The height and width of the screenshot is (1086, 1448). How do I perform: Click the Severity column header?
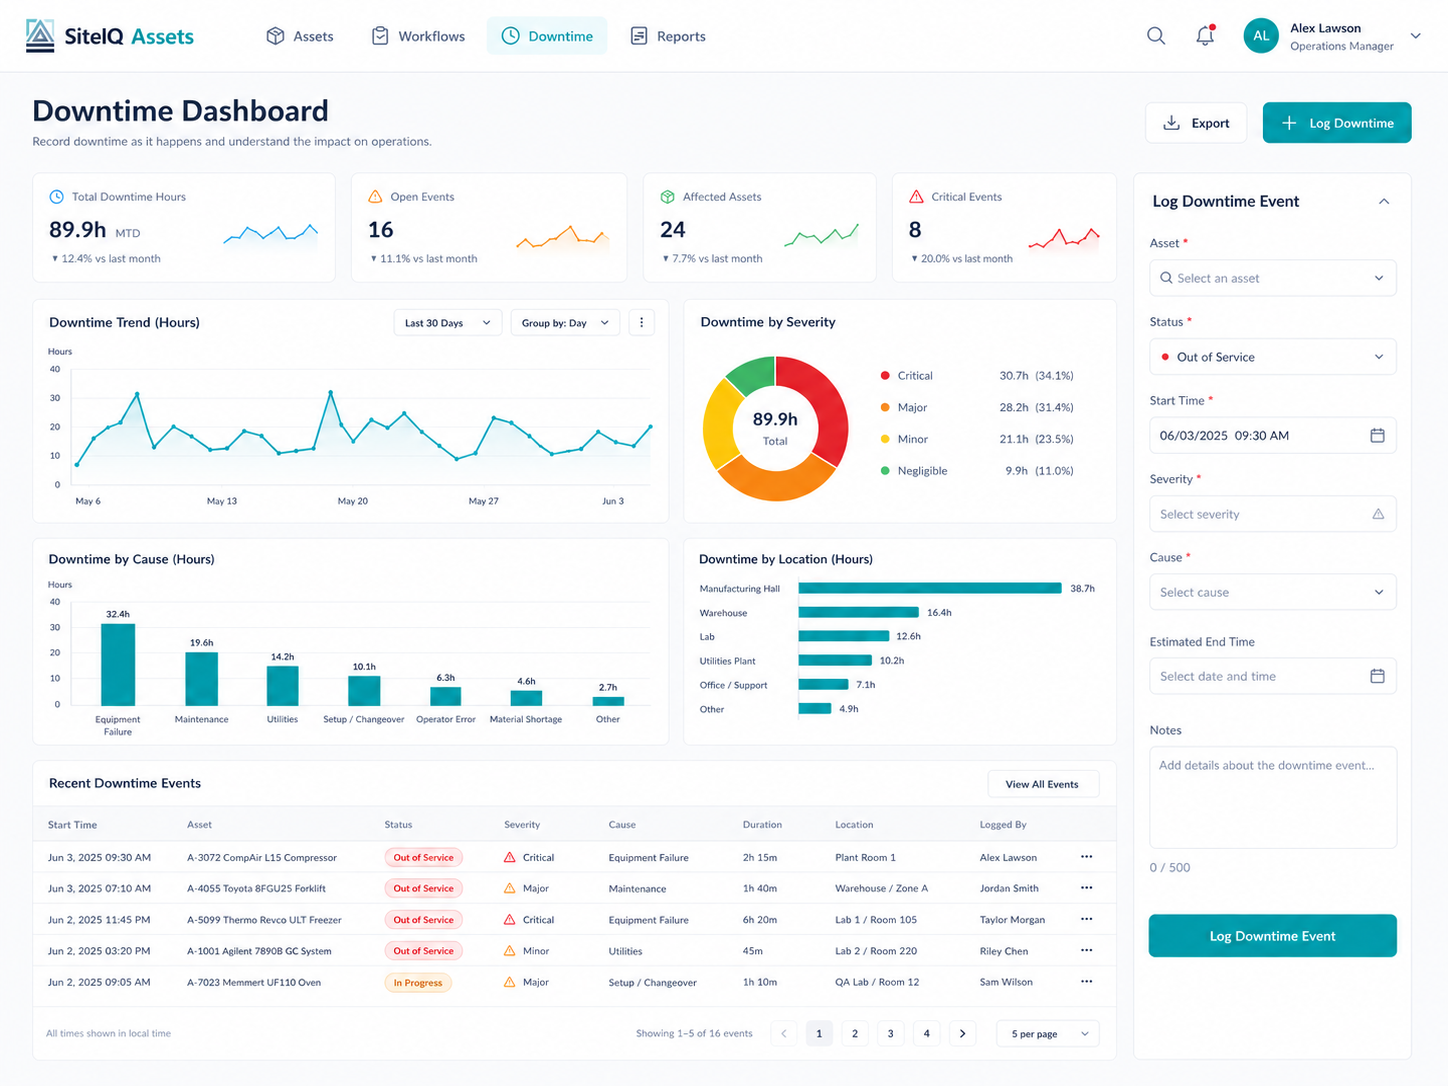[x=522, y=825]
